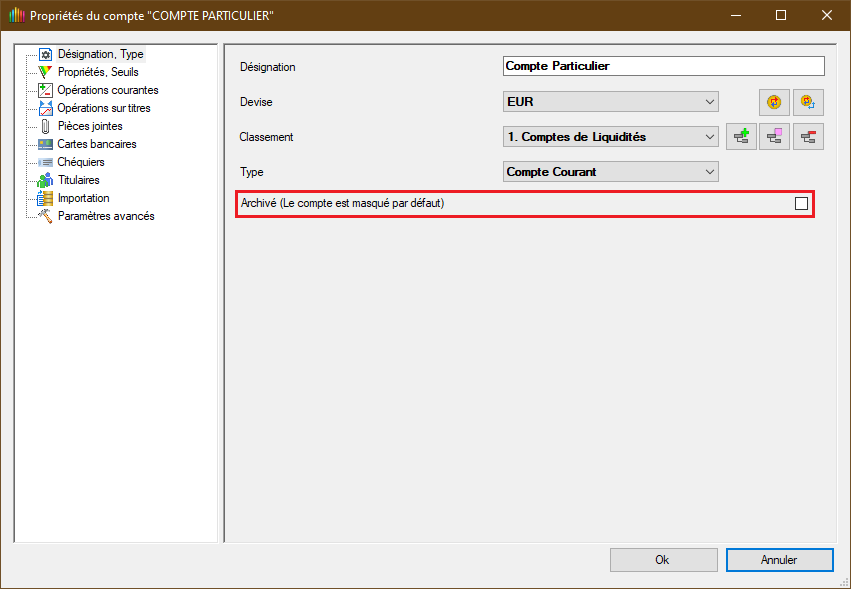The width and height of the screenshot is (851, 589).
Task: Click the Annuler button
Action: pos(779,560)
